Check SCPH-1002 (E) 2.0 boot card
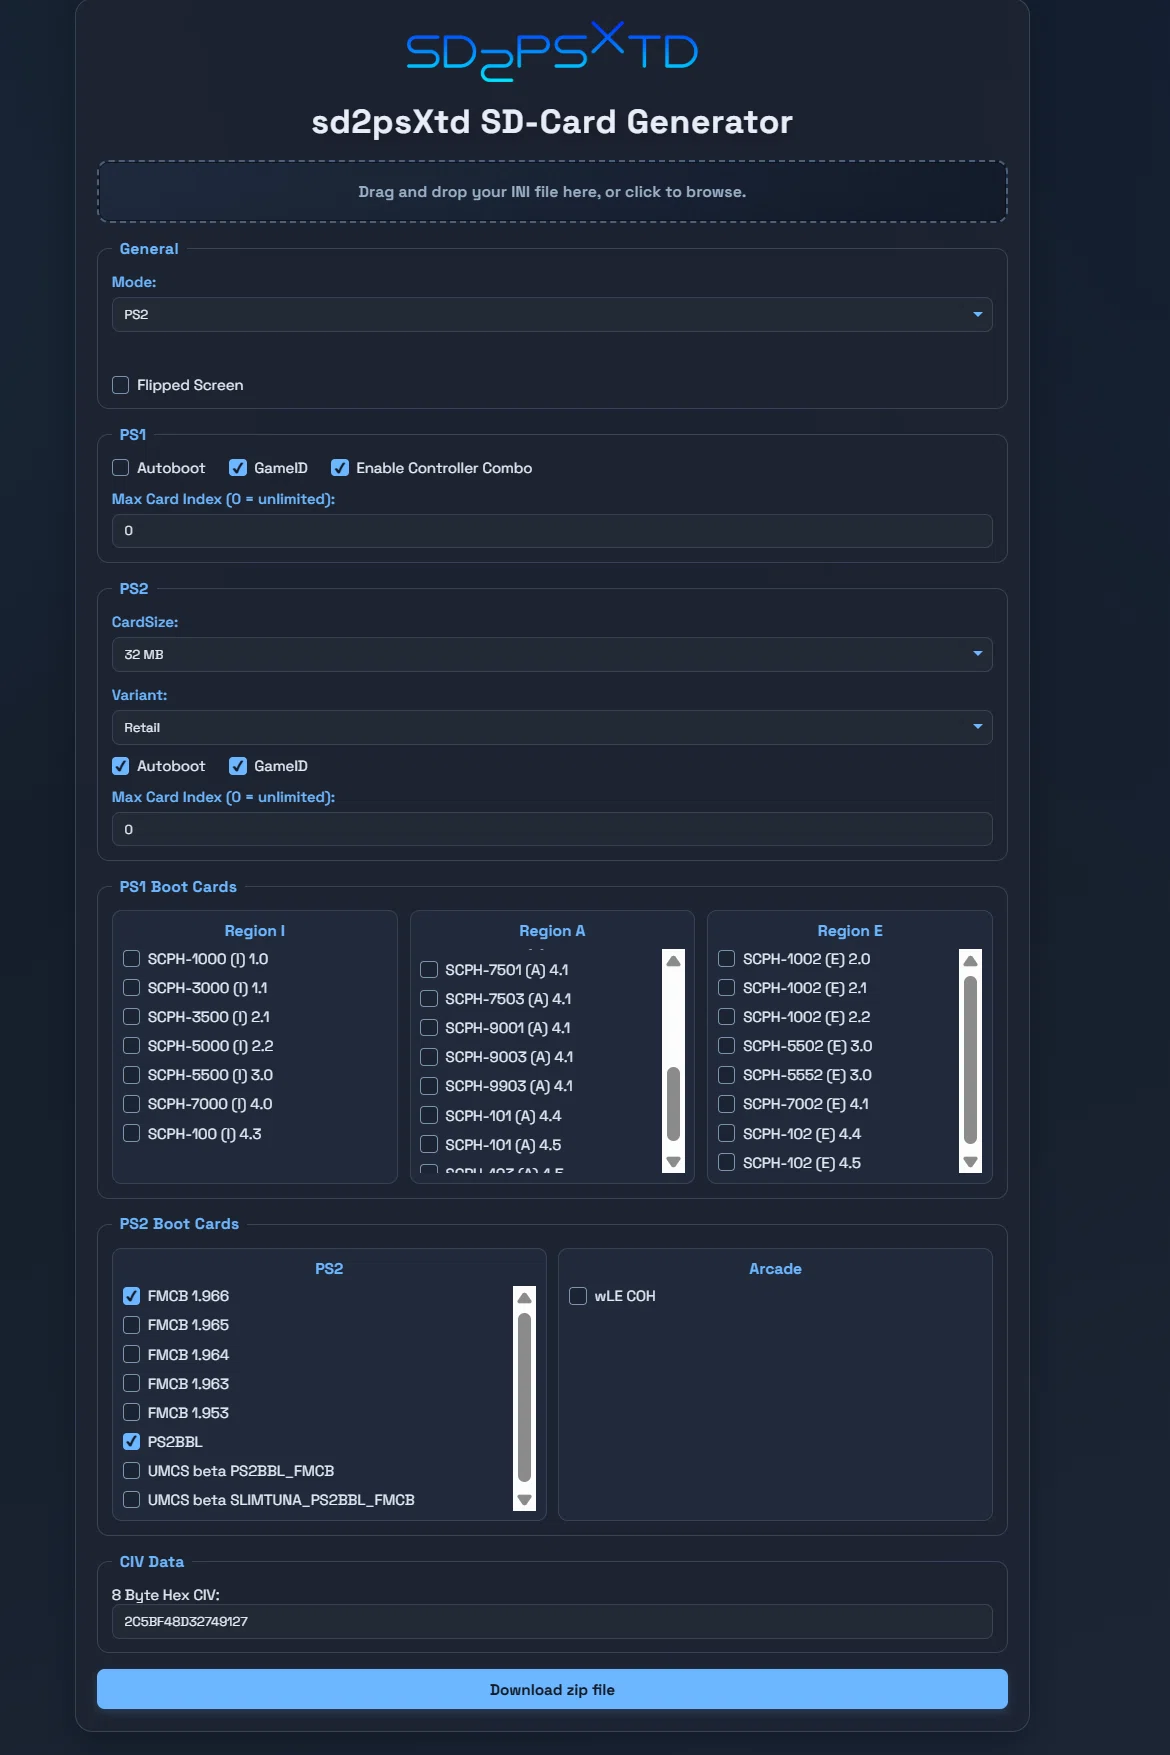 727,959
